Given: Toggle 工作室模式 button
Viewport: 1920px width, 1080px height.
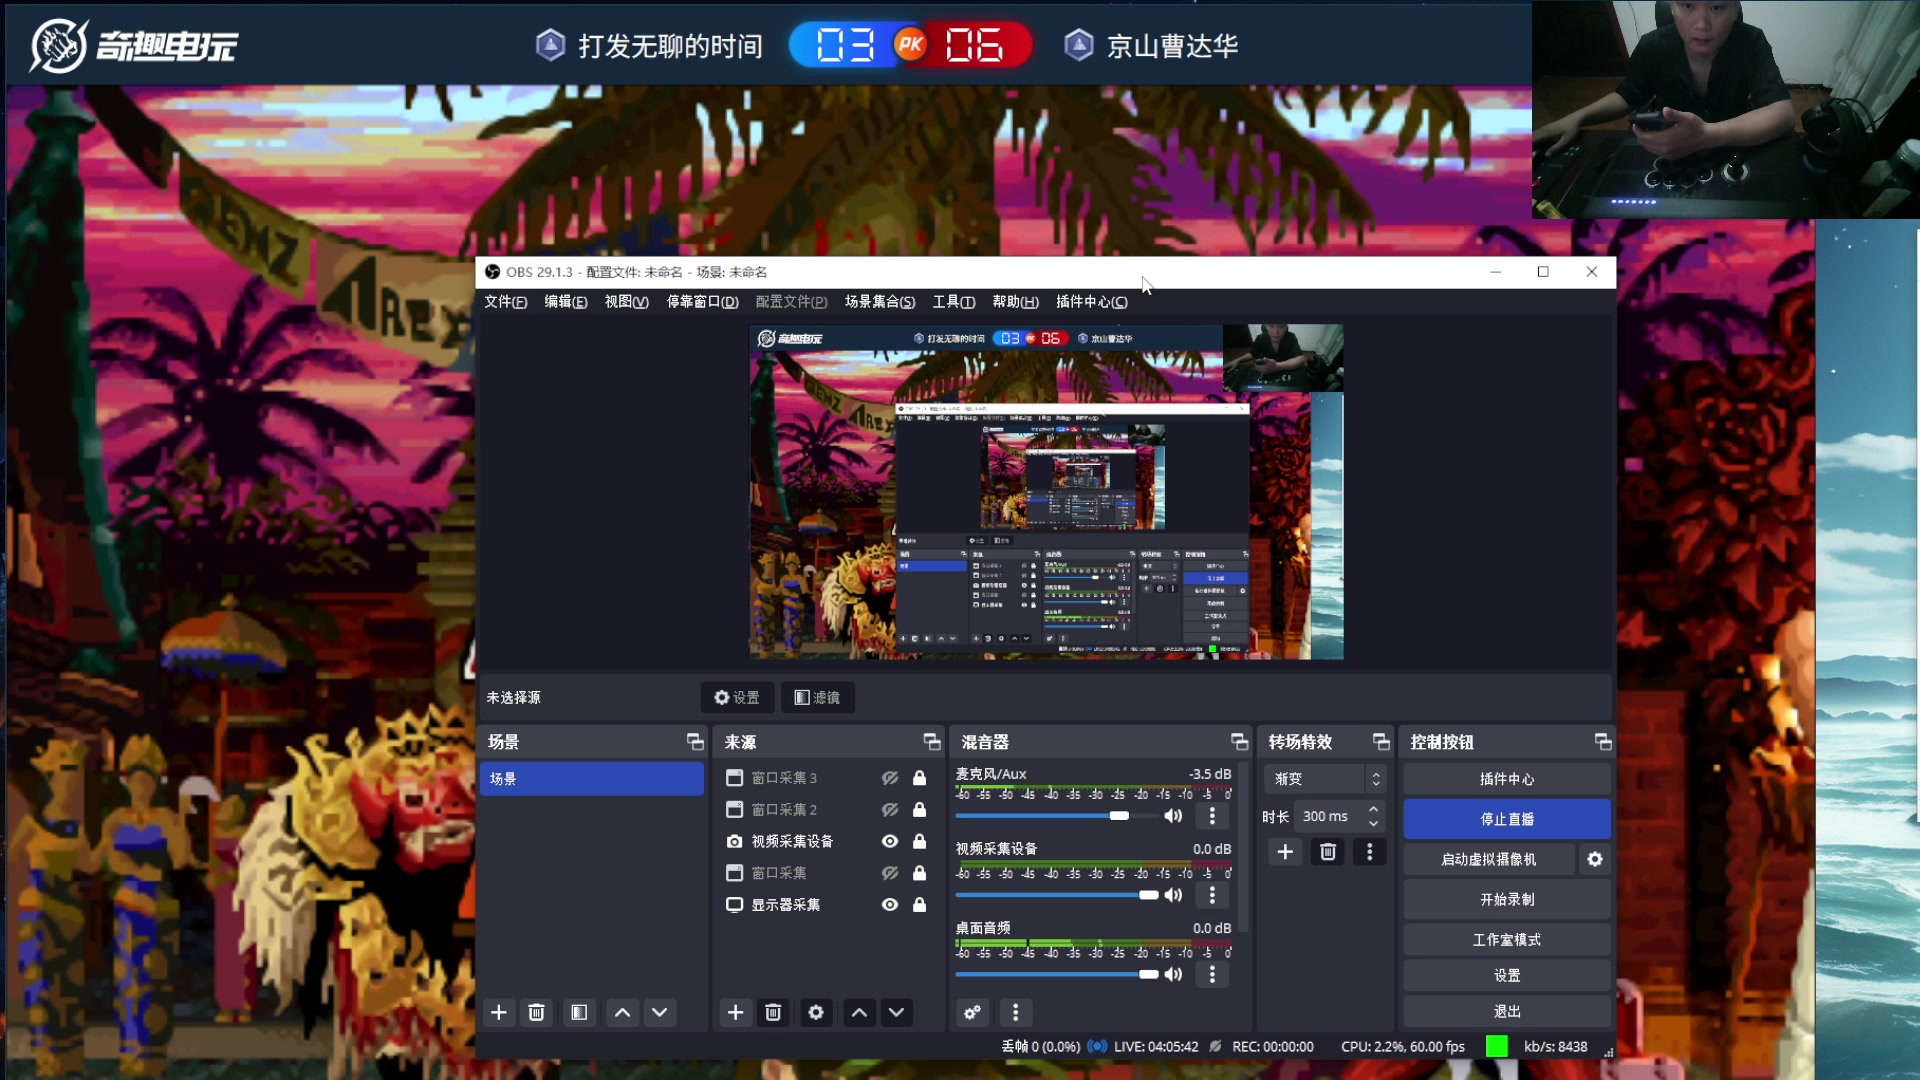Looking at the screenshot, I should (x=1507, y=939).
